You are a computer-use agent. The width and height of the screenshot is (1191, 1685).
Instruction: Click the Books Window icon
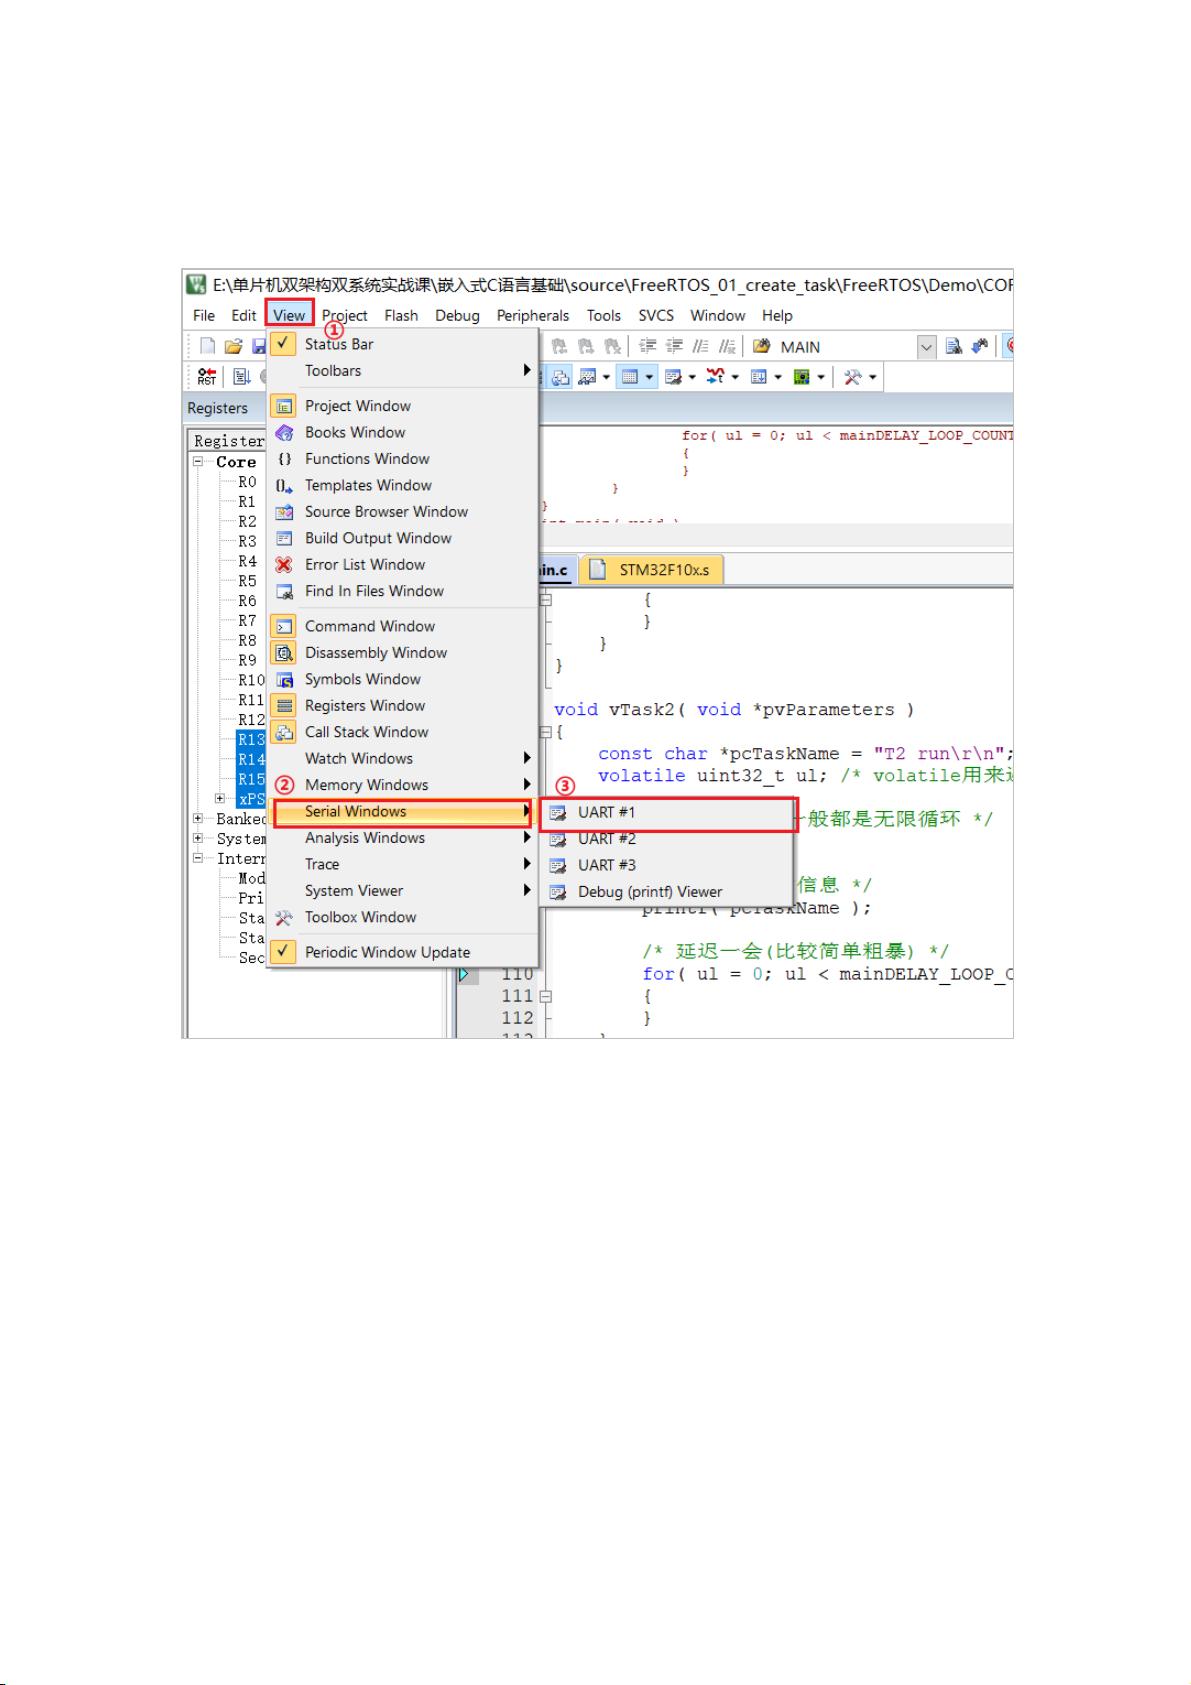285,433
